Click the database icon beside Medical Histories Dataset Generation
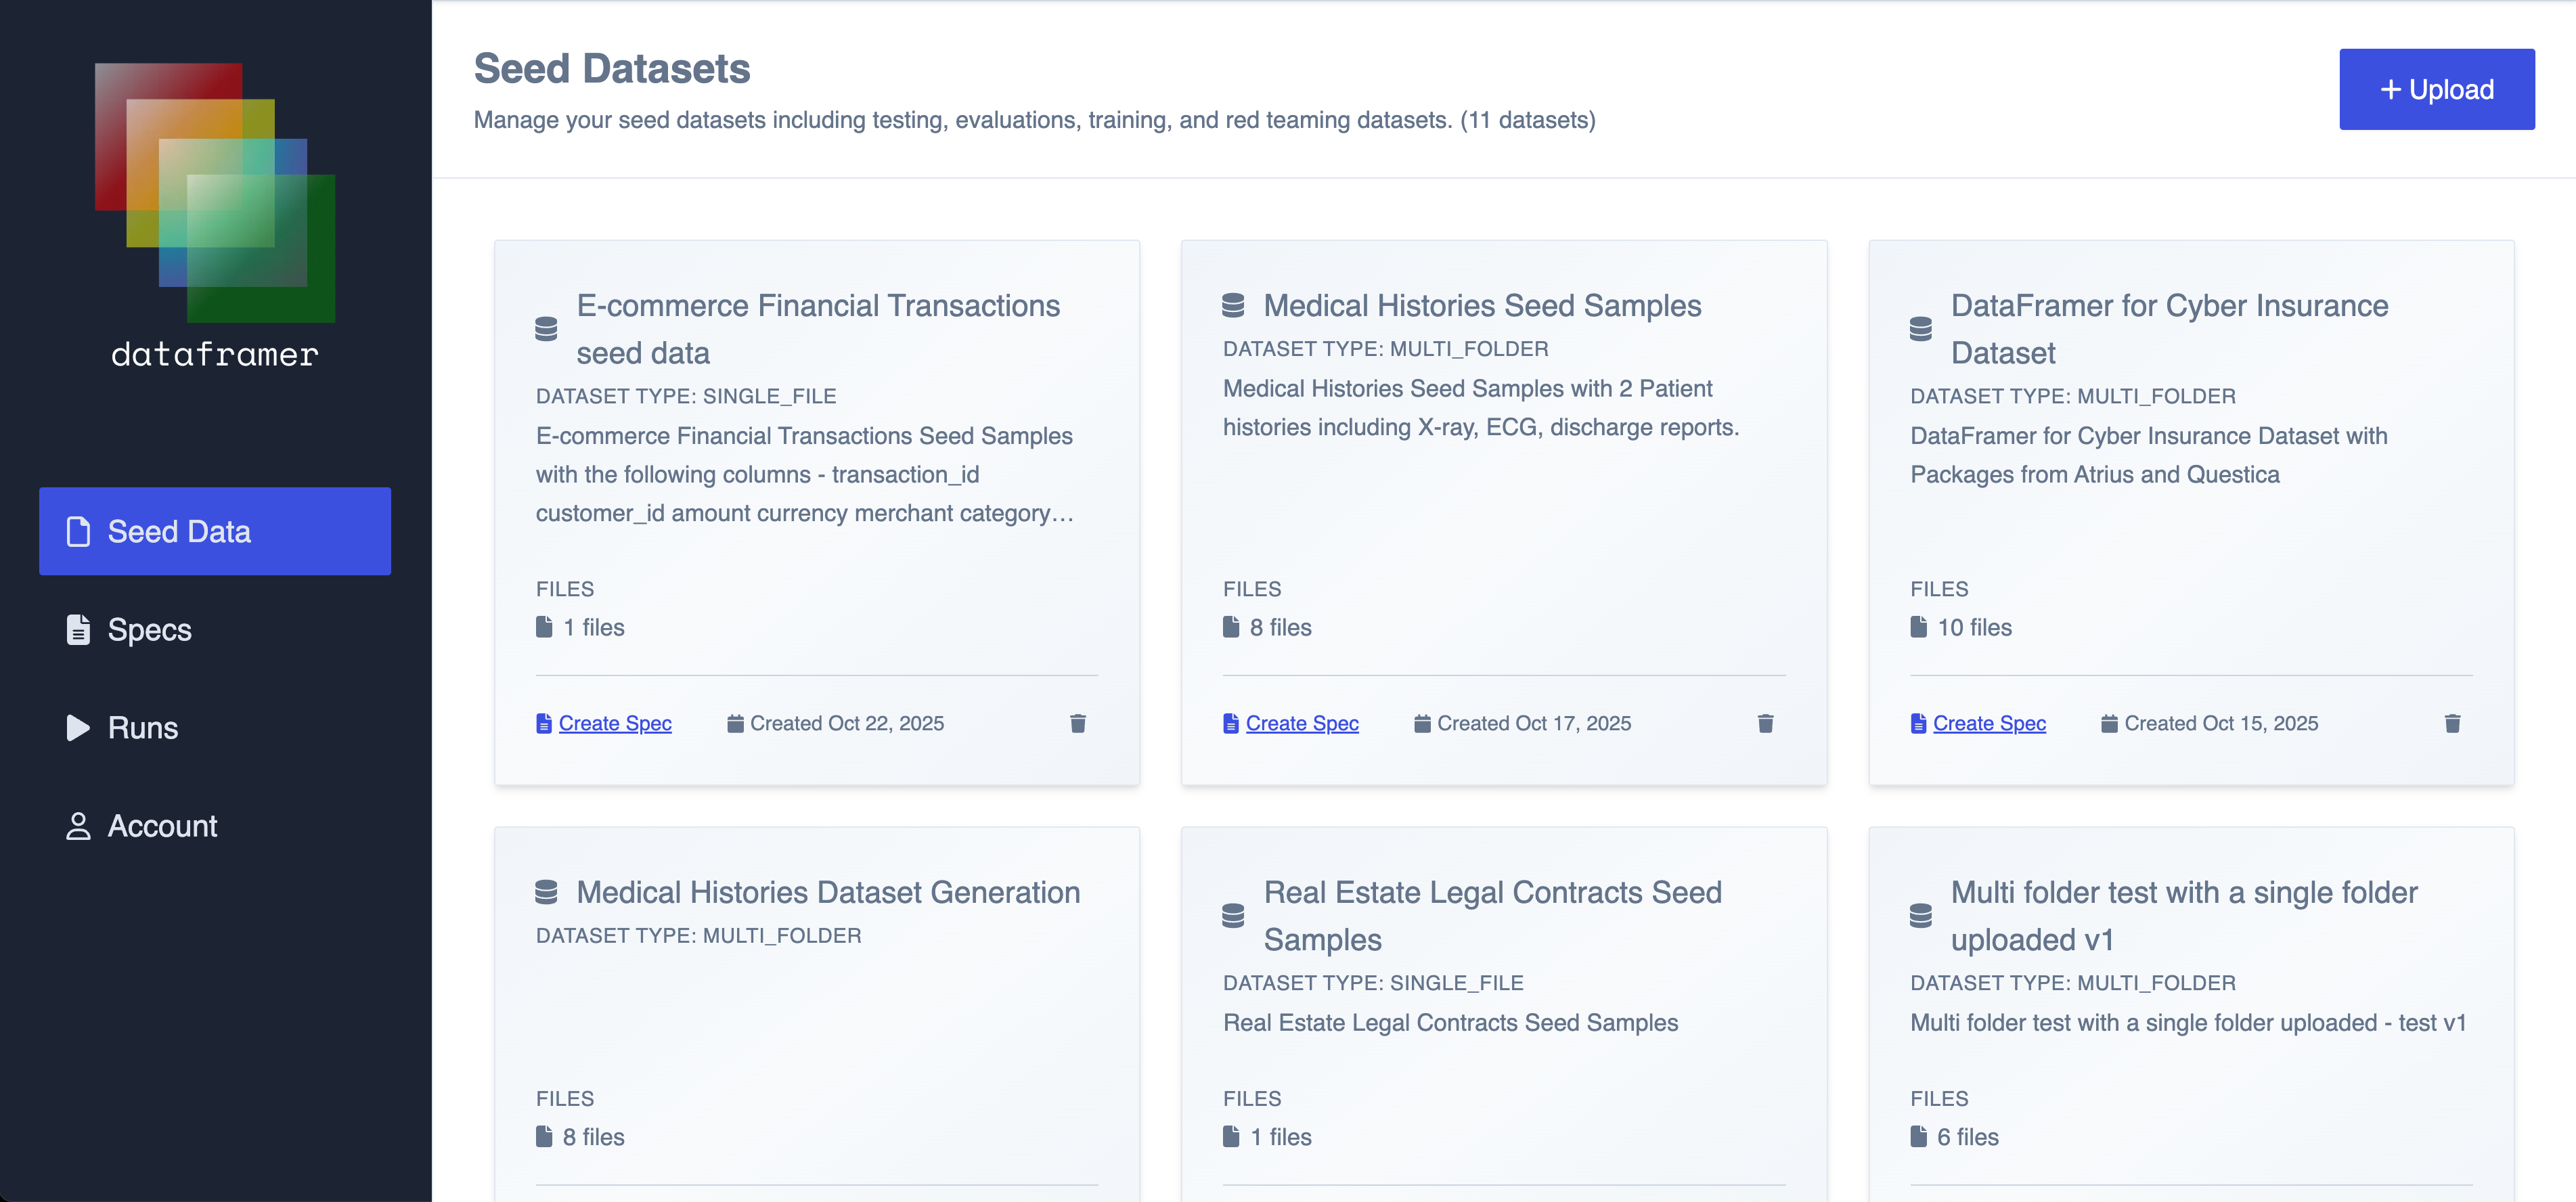2576x1202 pixels. [546, 892]
